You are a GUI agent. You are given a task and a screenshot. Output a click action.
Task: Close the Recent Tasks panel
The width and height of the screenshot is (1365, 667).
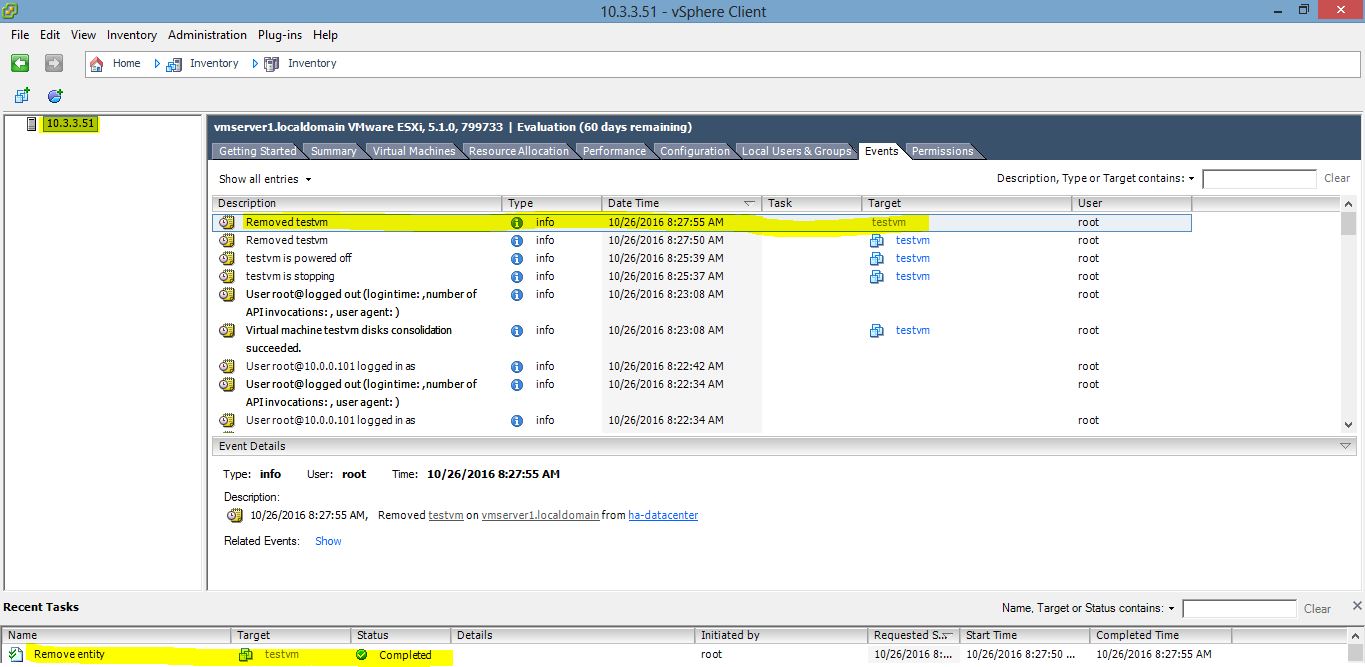[x=1356, y=605]
